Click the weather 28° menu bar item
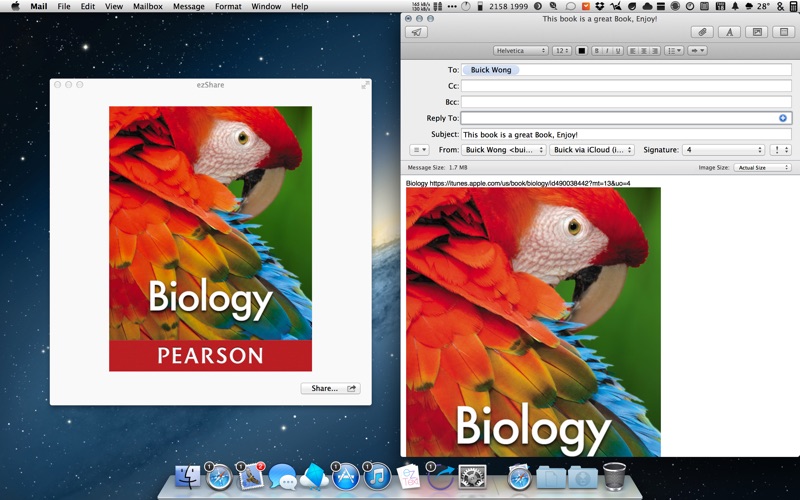Screen dimensions: 800x500 tap(758, 6)
